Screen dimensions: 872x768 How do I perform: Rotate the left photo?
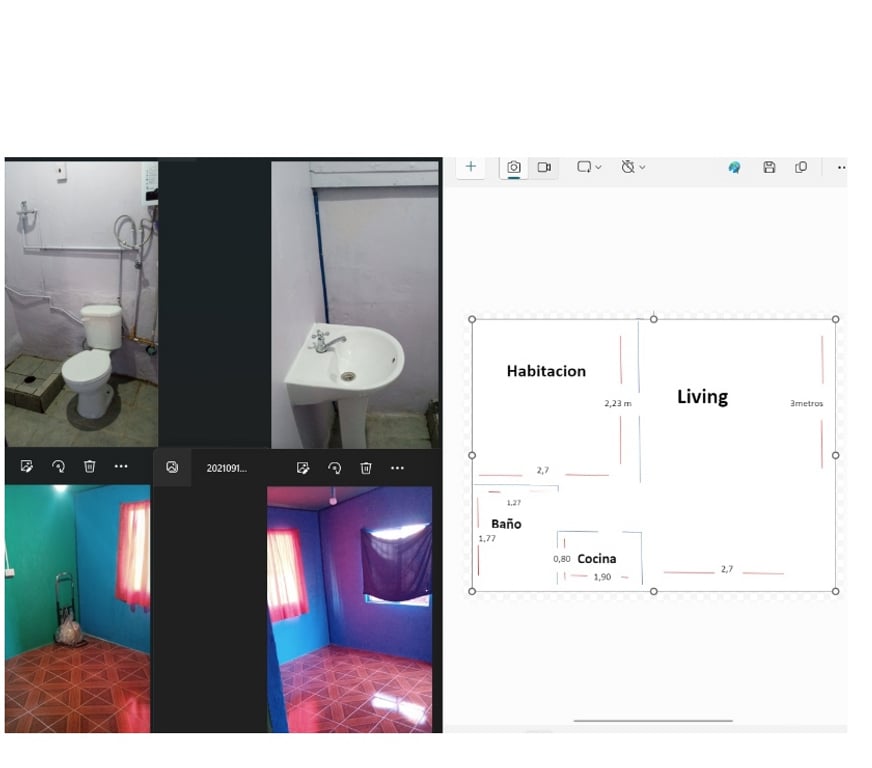coord(58,467)
